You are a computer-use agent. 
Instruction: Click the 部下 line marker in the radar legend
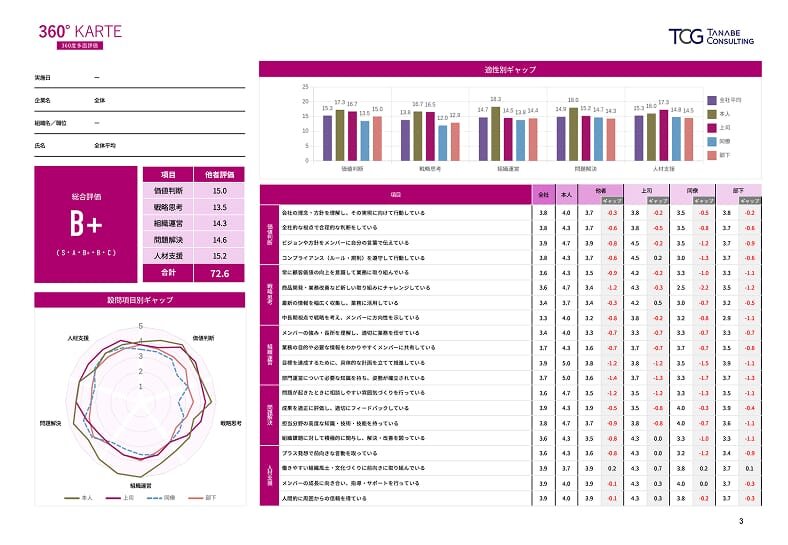point(196,498)
